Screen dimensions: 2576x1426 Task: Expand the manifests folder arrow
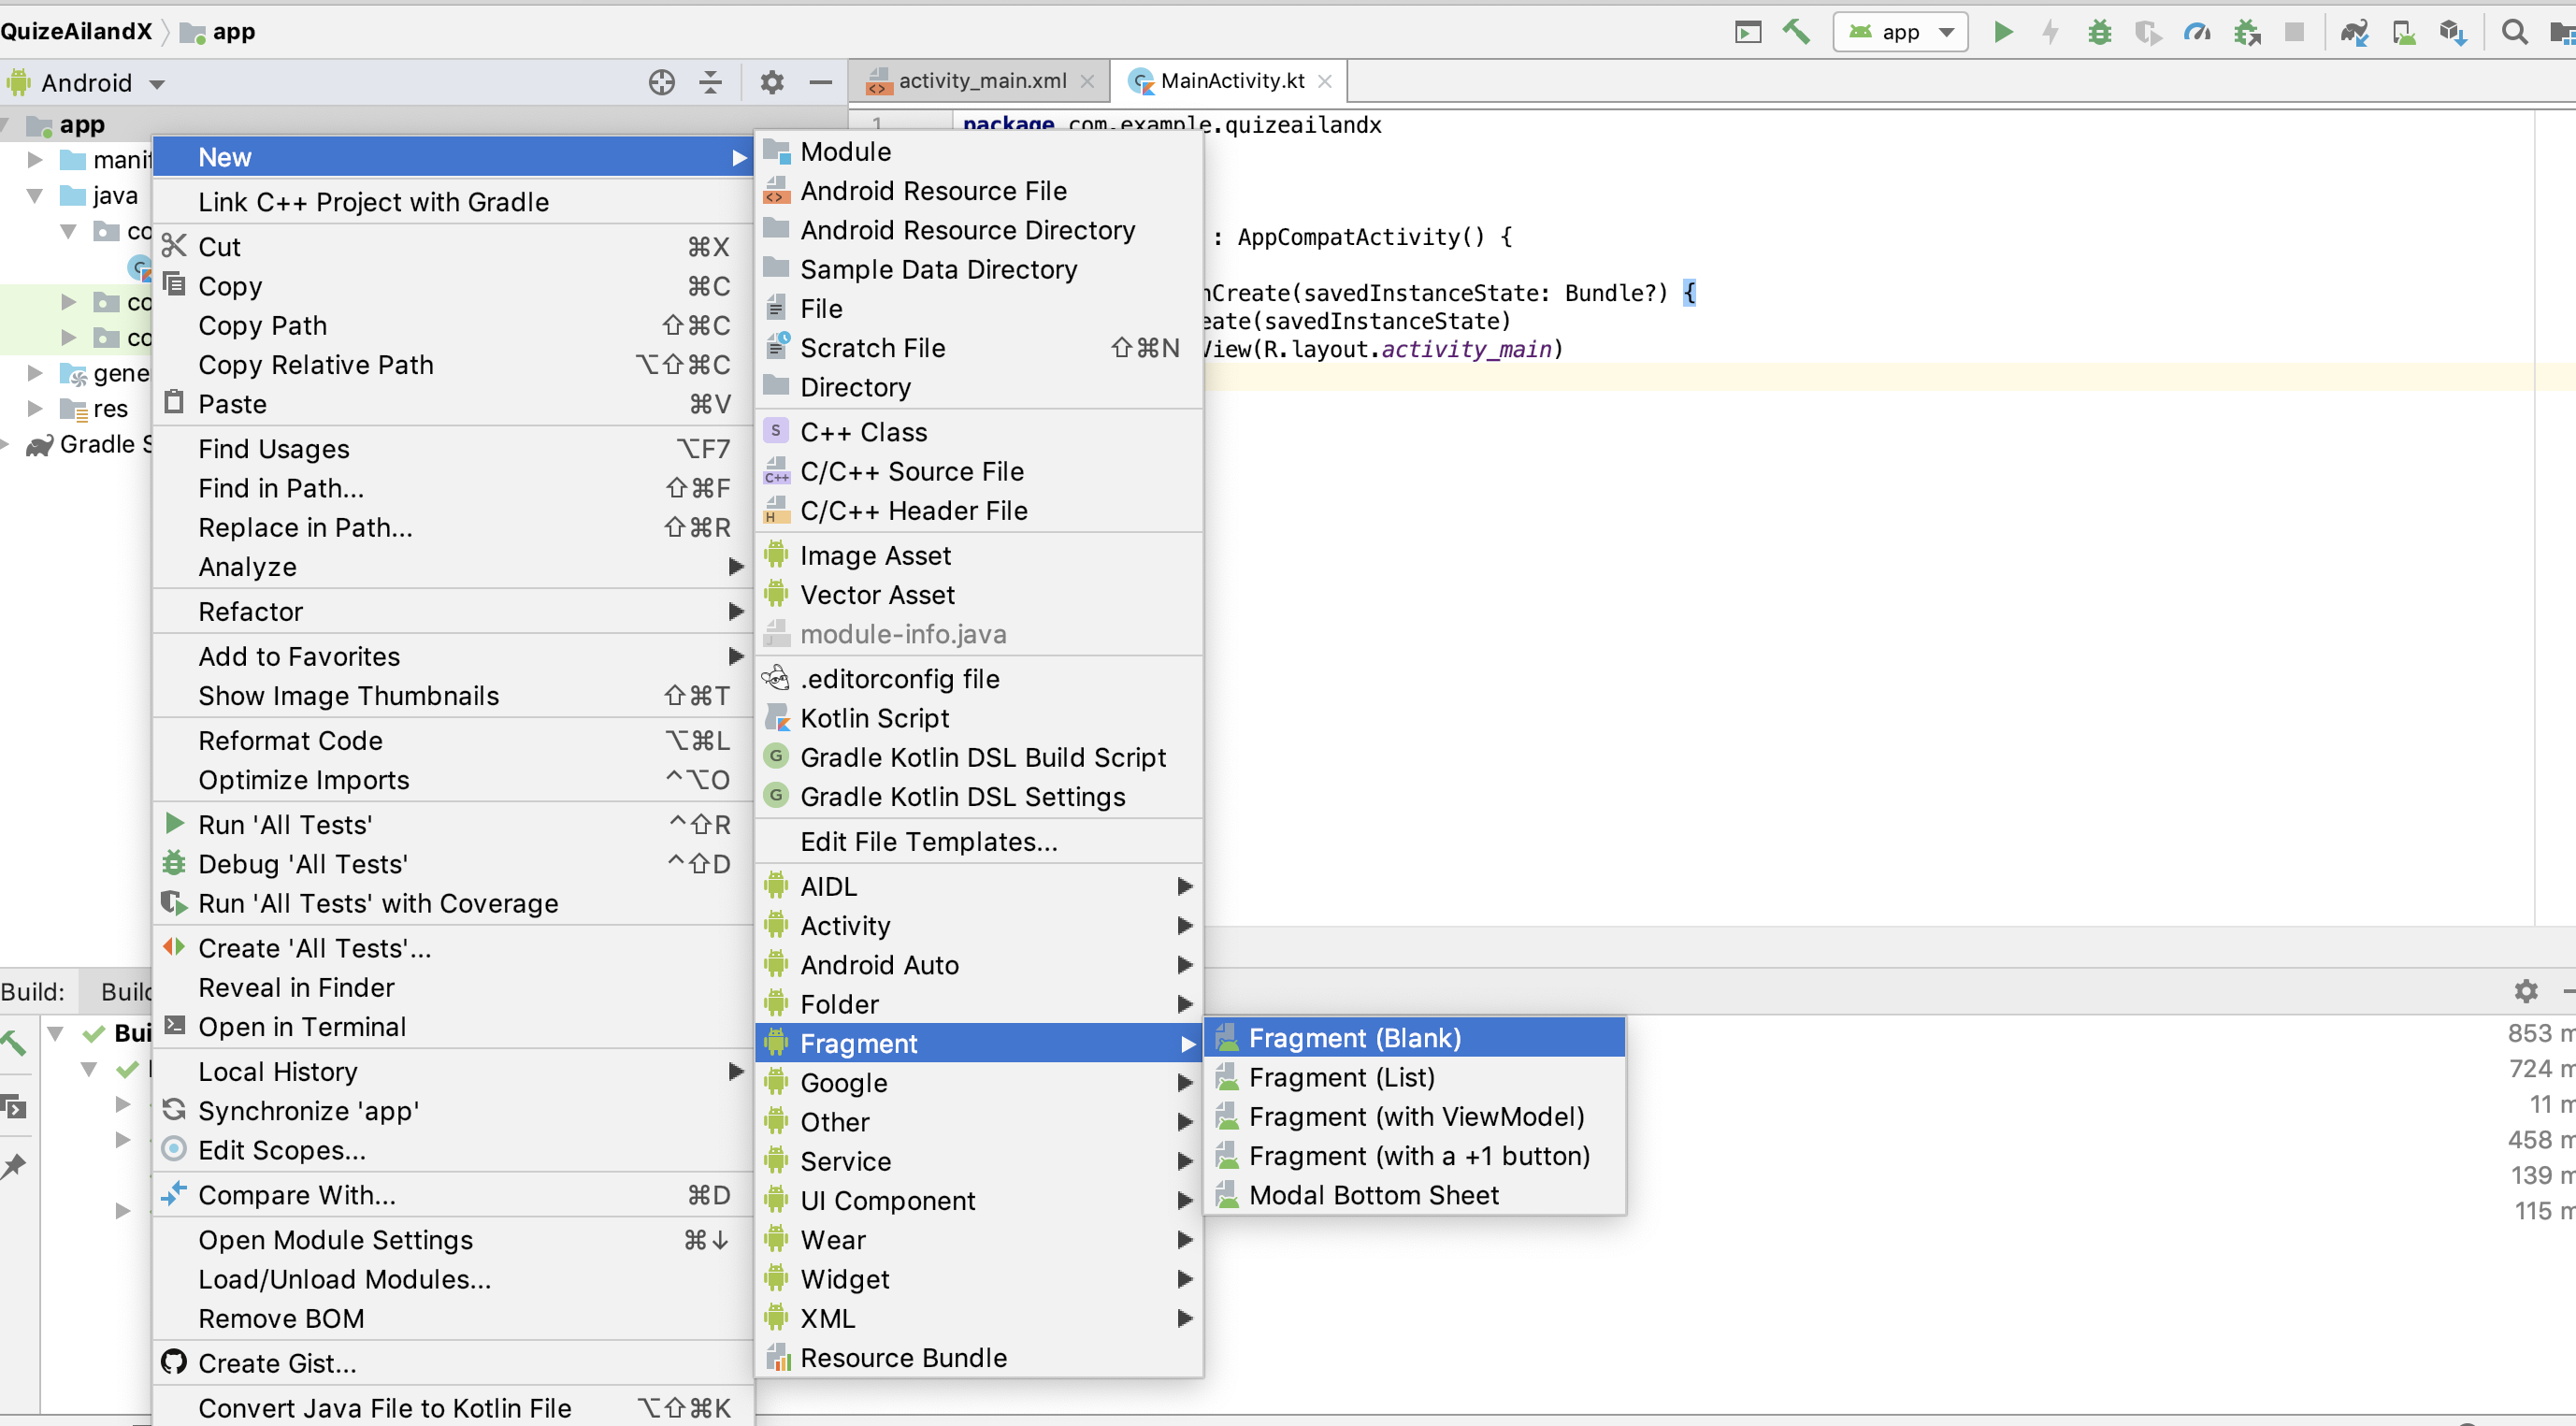tap(35, 159)
